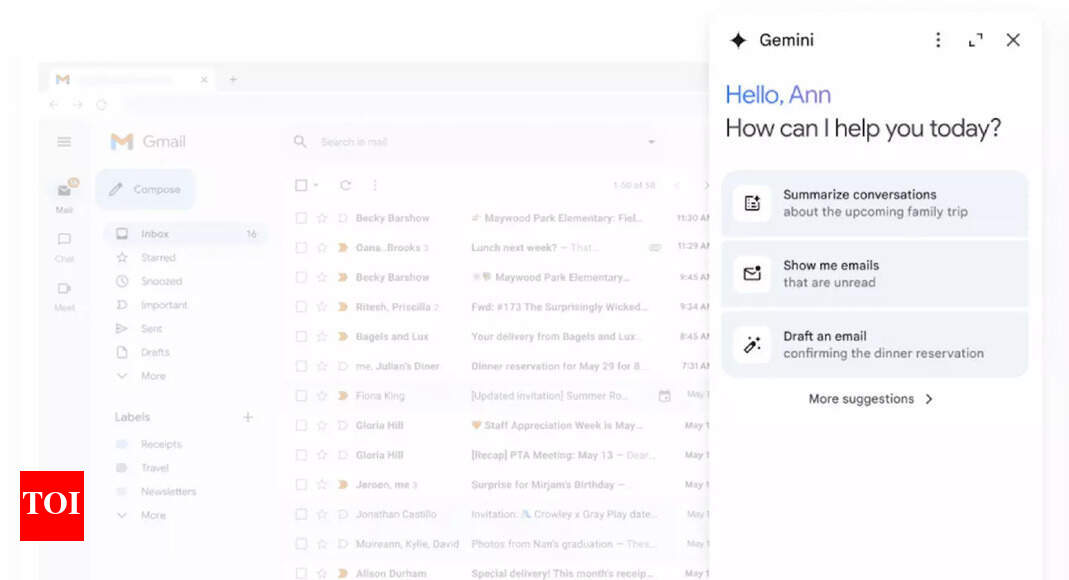The width and height of the screenshot is (1069, 580).
Task: Create a new label with plus icon
Action: (248, 417)
